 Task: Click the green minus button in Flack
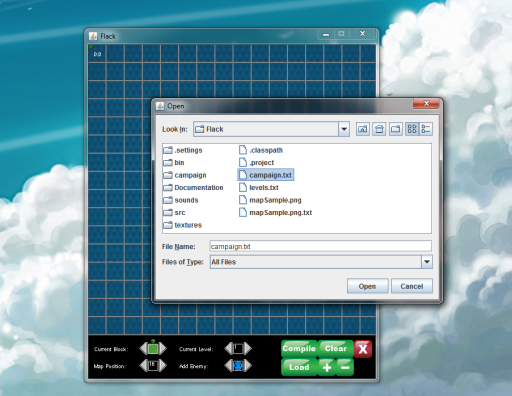click(x=345, y=367)
